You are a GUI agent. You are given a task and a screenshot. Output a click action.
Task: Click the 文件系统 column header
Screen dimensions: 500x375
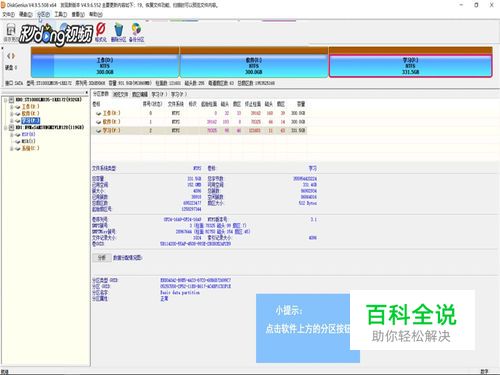coord(176,104)
